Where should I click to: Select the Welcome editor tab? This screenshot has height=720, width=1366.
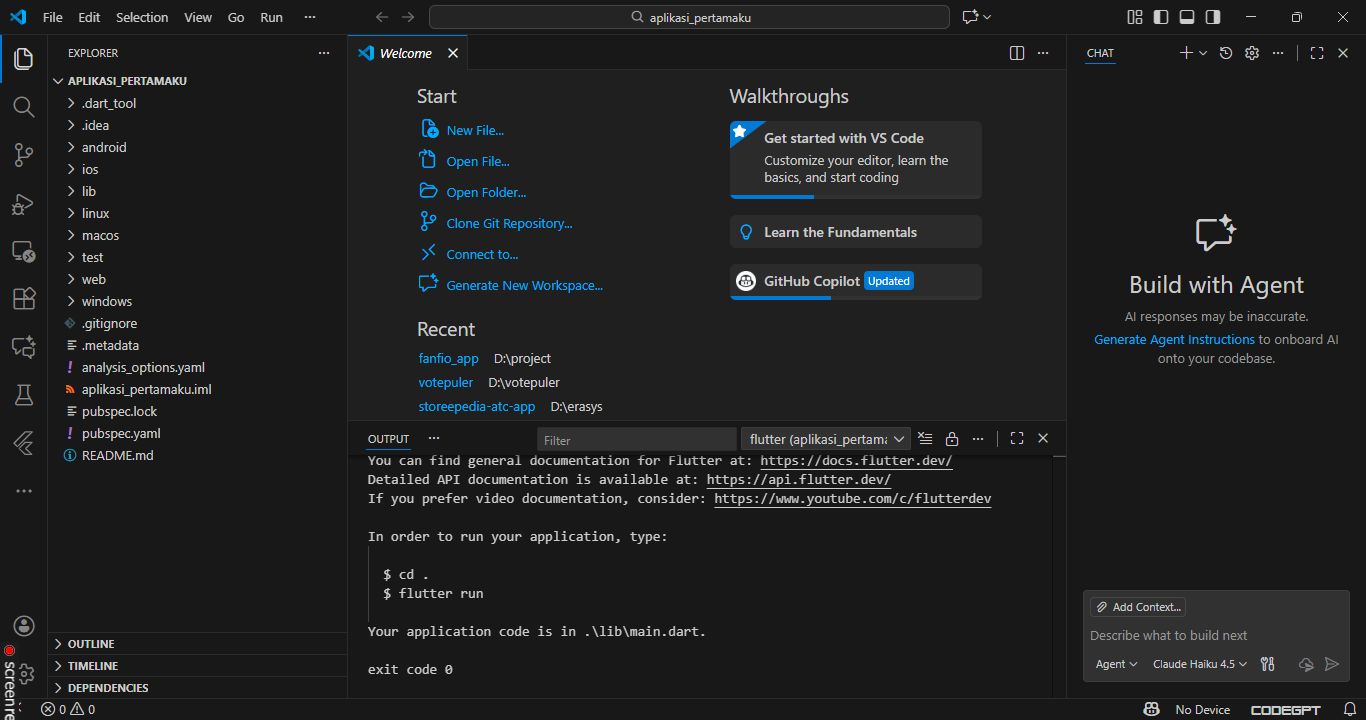pyautogui.click(x=408, y=53)
